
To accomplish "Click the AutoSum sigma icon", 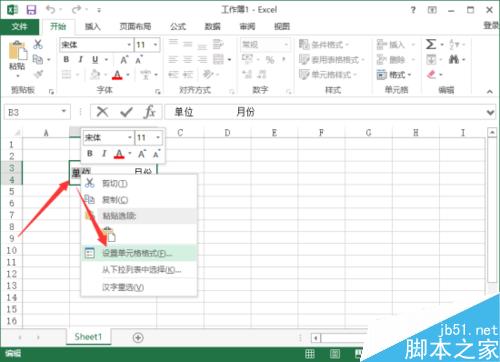I will point(431,44).
